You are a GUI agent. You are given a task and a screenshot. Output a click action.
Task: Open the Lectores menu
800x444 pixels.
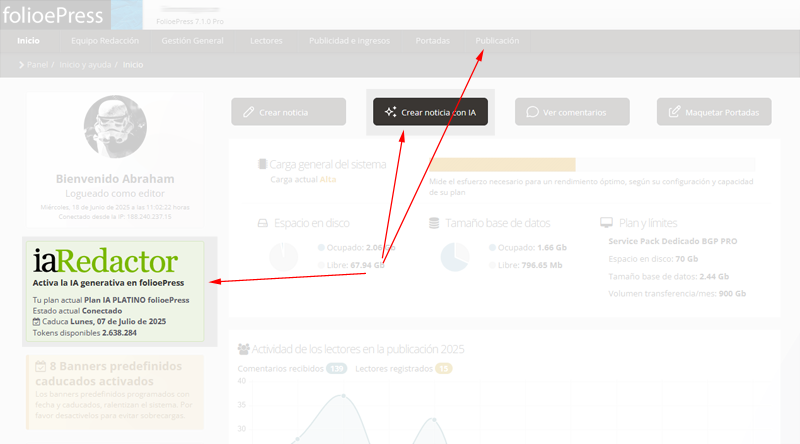(x=266, y=41)
